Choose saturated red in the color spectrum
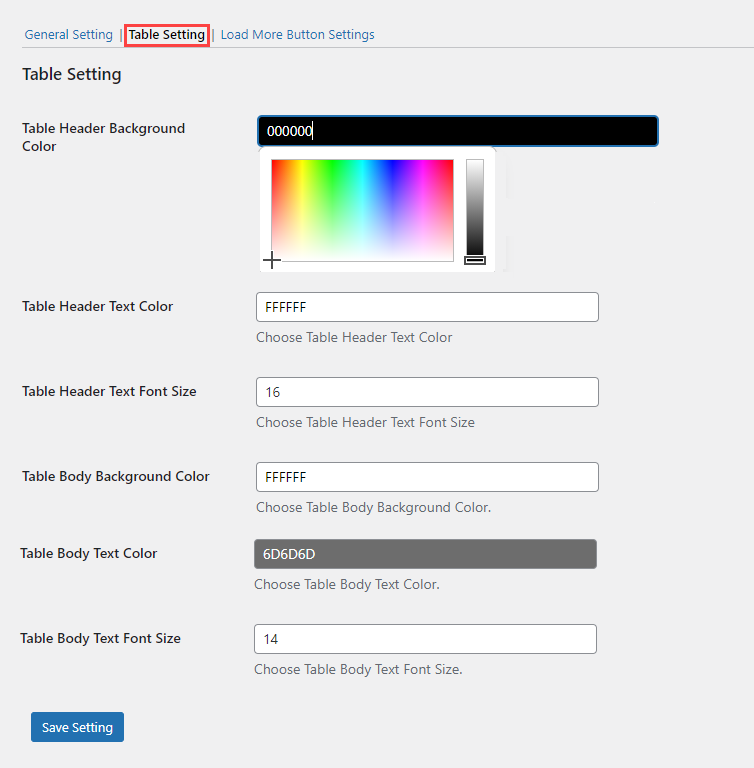The image size is (754, 768). pos(275,167)
